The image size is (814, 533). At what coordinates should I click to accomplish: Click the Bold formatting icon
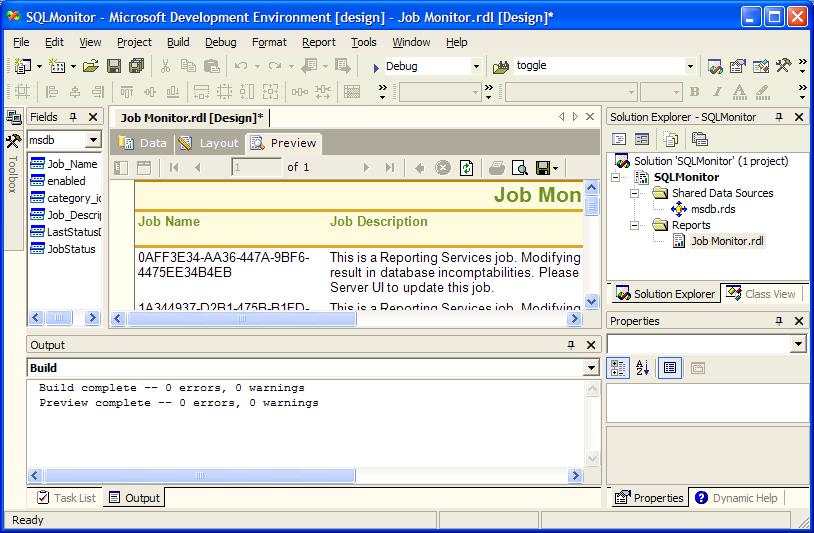(x=695, y=92)
